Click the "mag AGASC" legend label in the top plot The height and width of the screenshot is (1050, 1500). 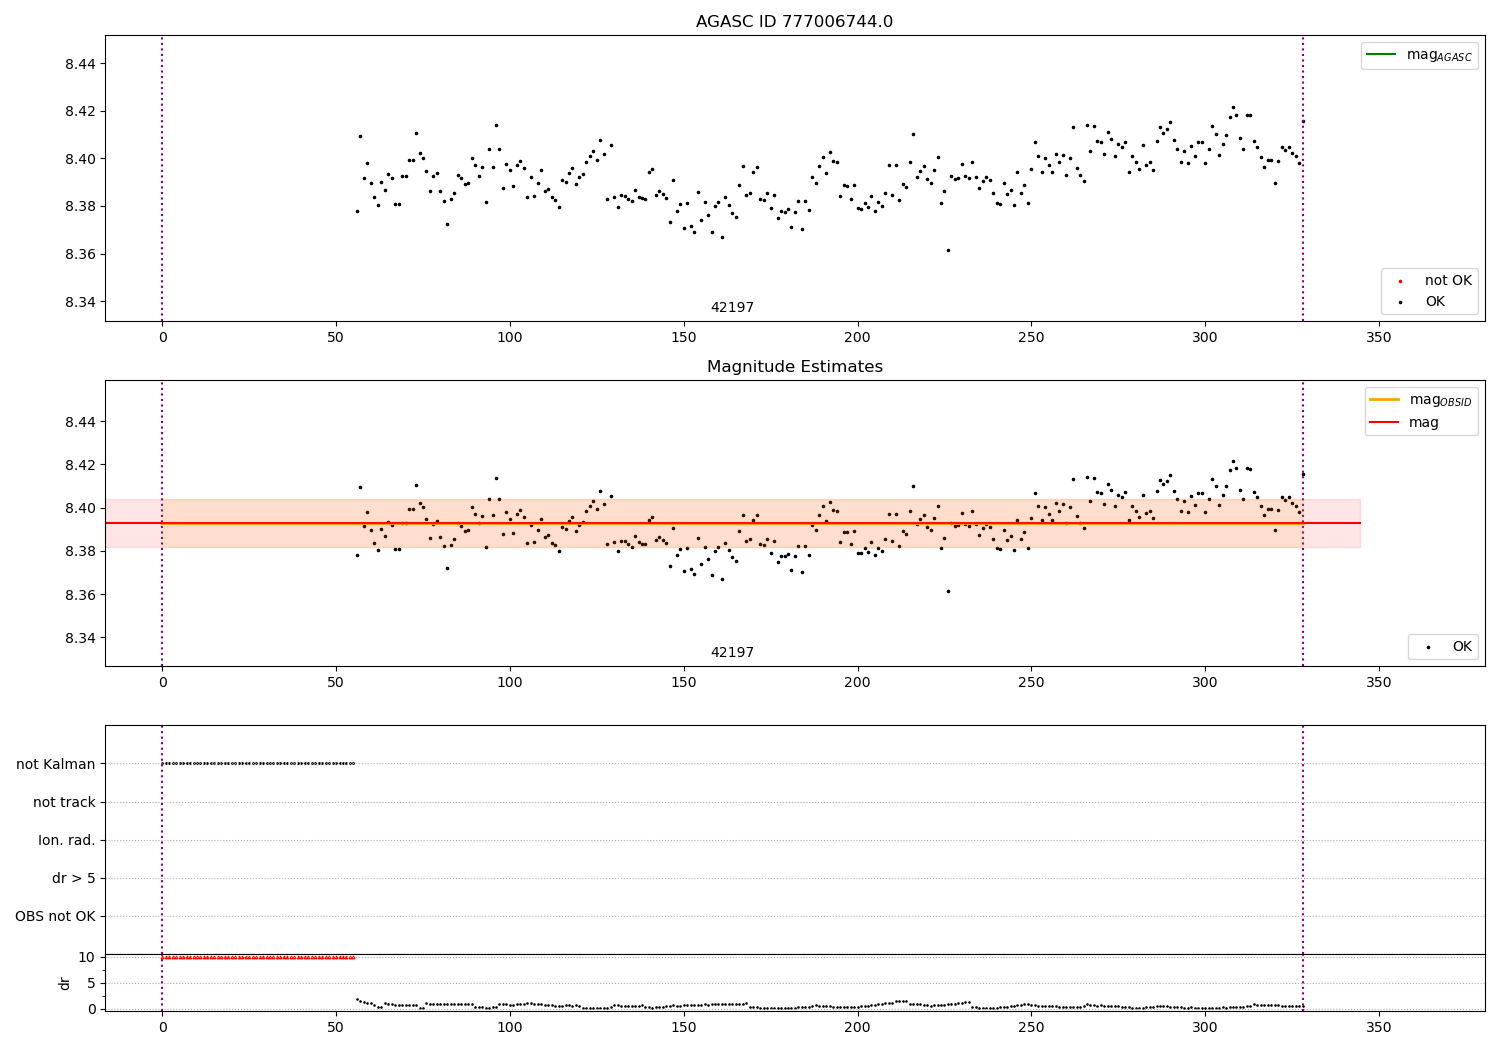point(1439,56)
